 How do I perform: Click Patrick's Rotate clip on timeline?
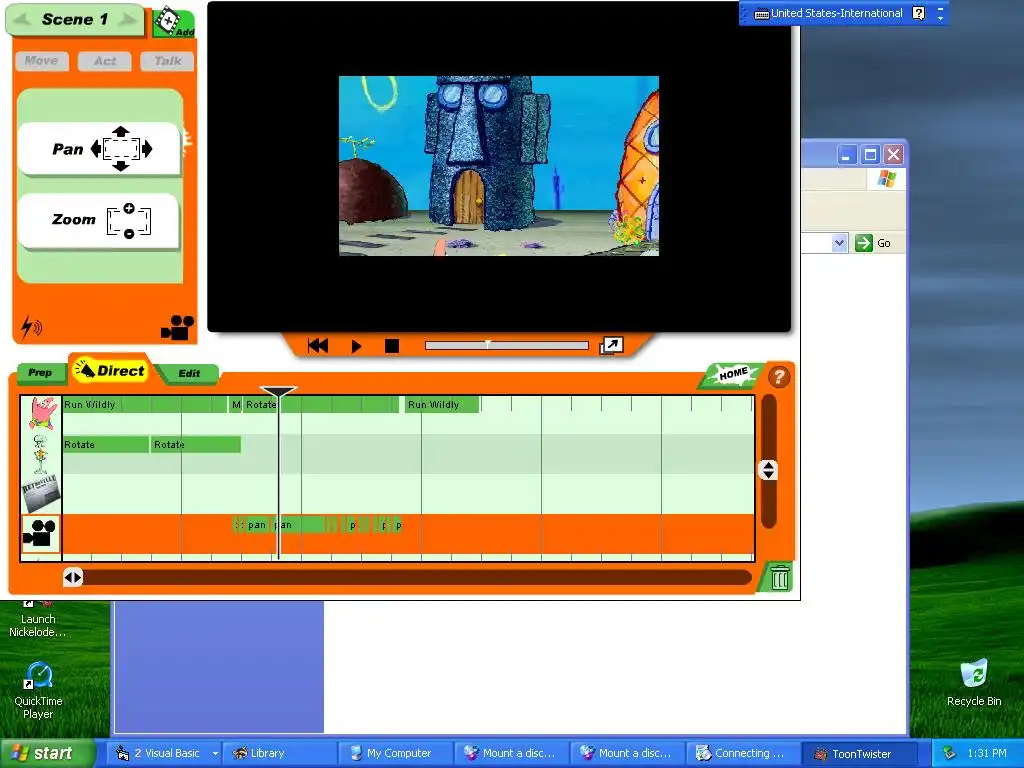tap(321, 405)
